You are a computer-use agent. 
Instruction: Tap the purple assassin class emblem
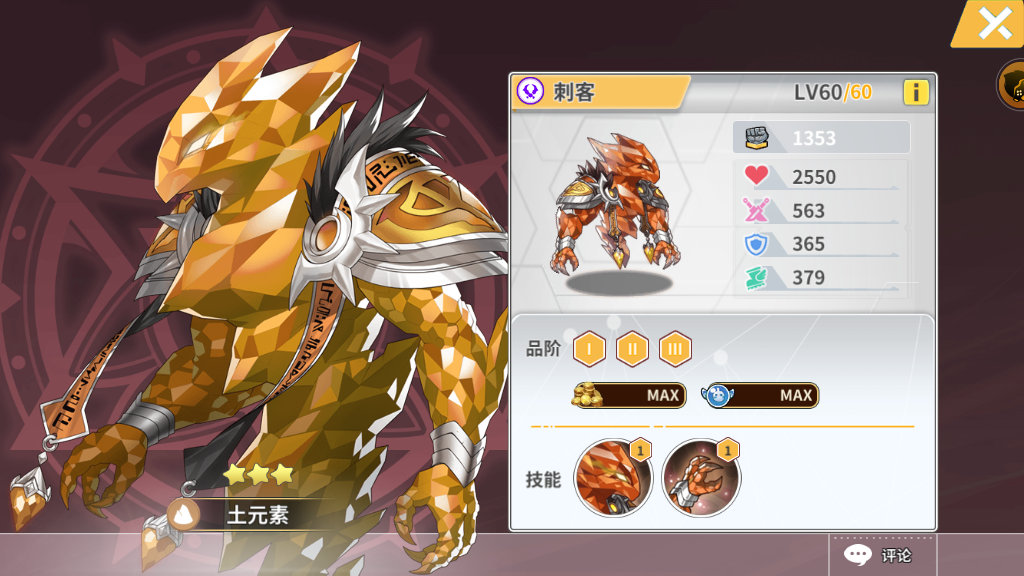pos(530,91)
